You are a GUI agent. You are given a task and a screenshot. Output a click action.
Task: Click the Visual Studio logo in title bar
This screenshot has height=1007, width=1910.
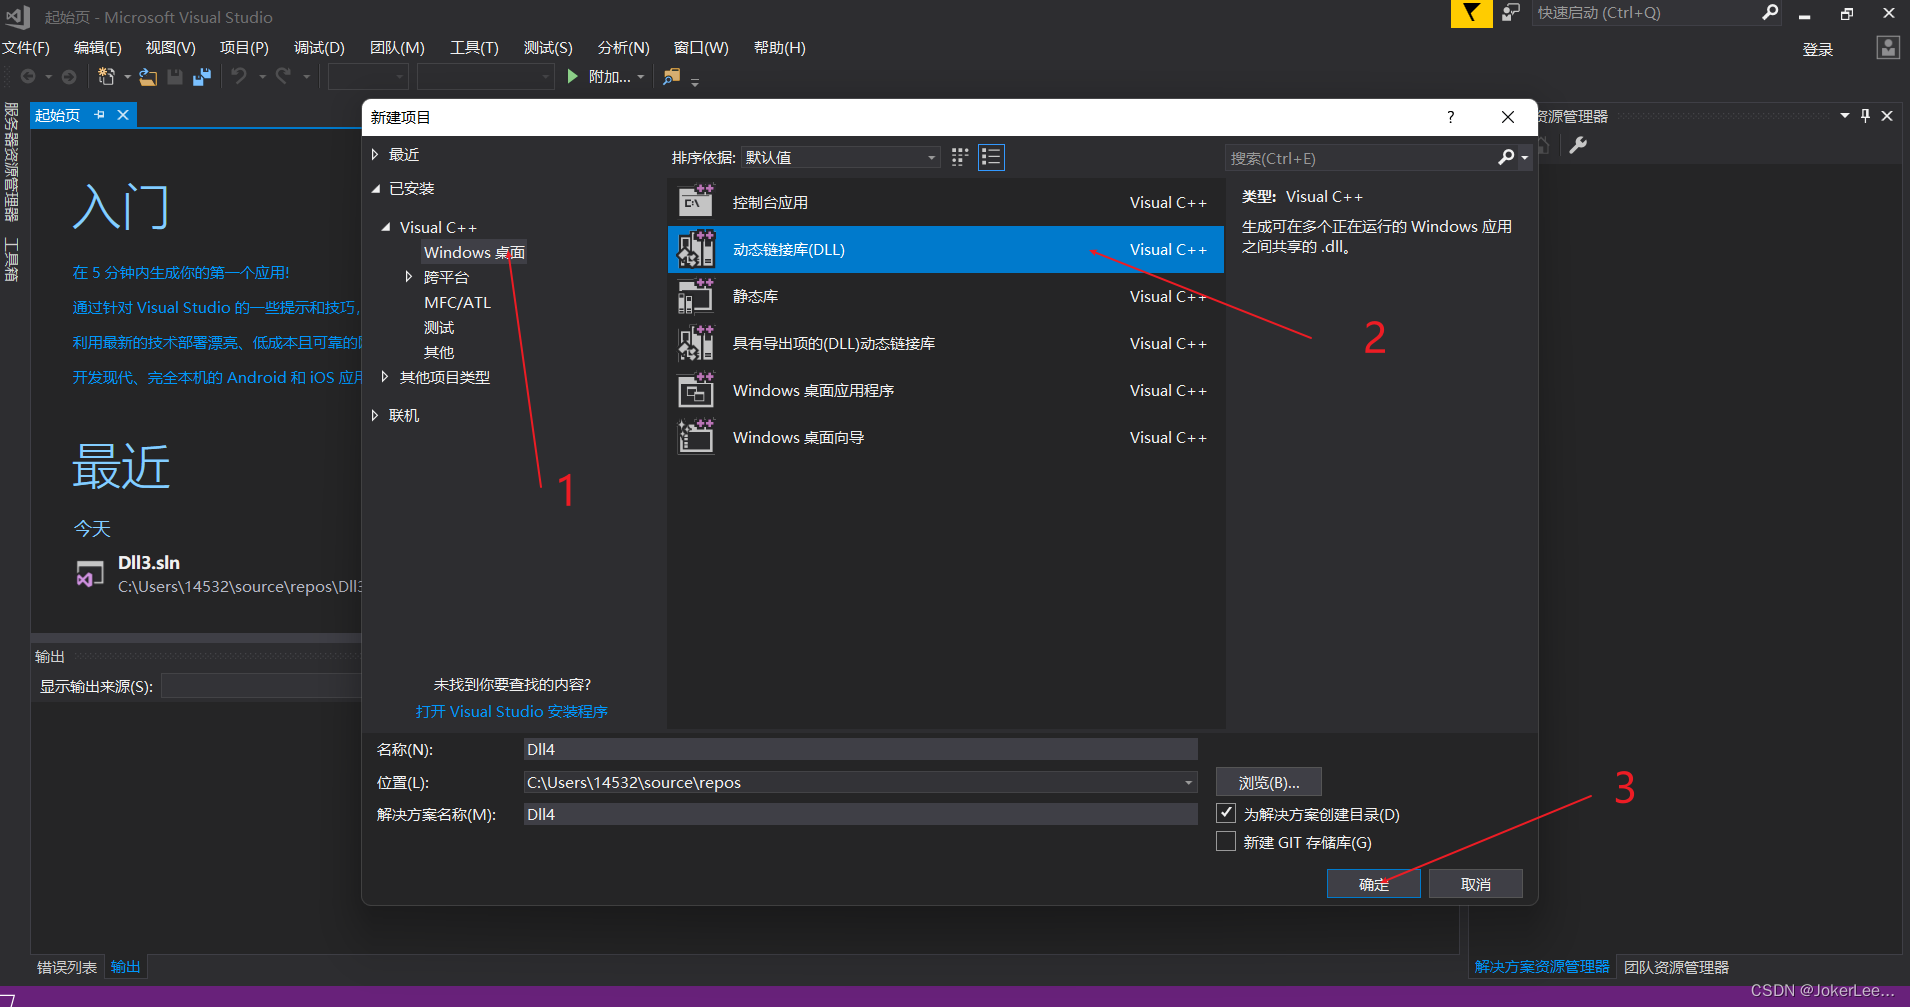tap(18, 16)
